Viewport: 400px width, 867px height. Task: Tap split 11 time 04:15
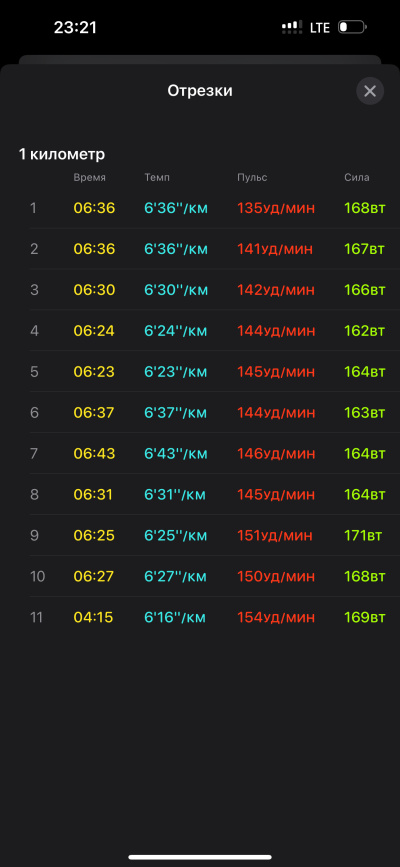pyautogui.click(x=93, y=618)
